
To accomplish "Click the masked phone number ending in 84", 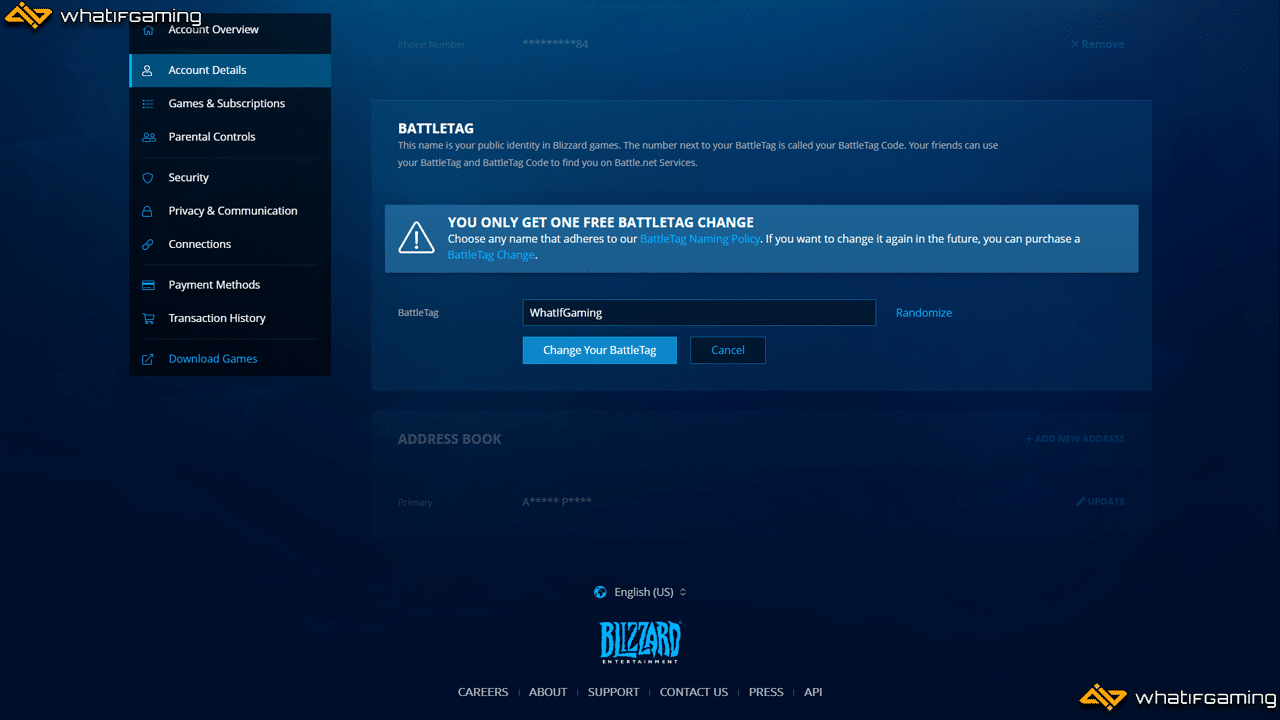I will 555,44.
